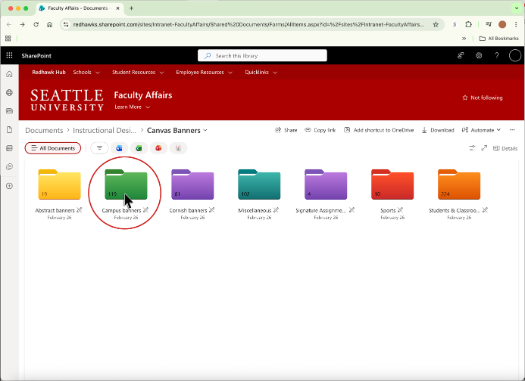
Task: Select the Faculty Affairs - Documents tab
Action: click(x=79, y=8)
